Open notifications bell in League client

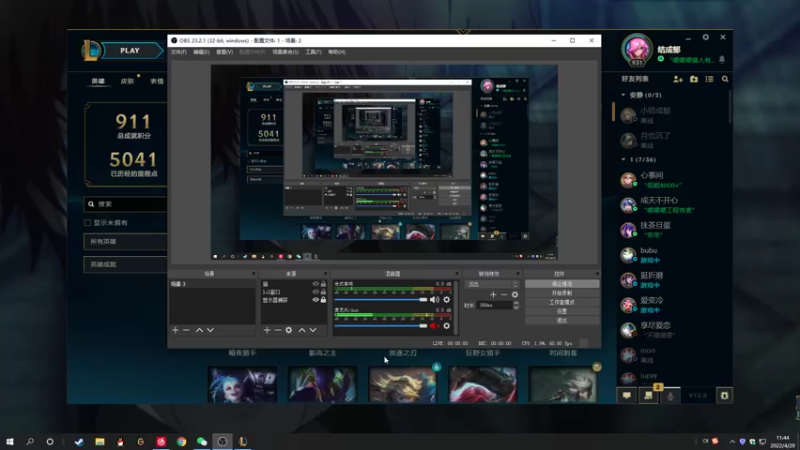pos(722,59)
